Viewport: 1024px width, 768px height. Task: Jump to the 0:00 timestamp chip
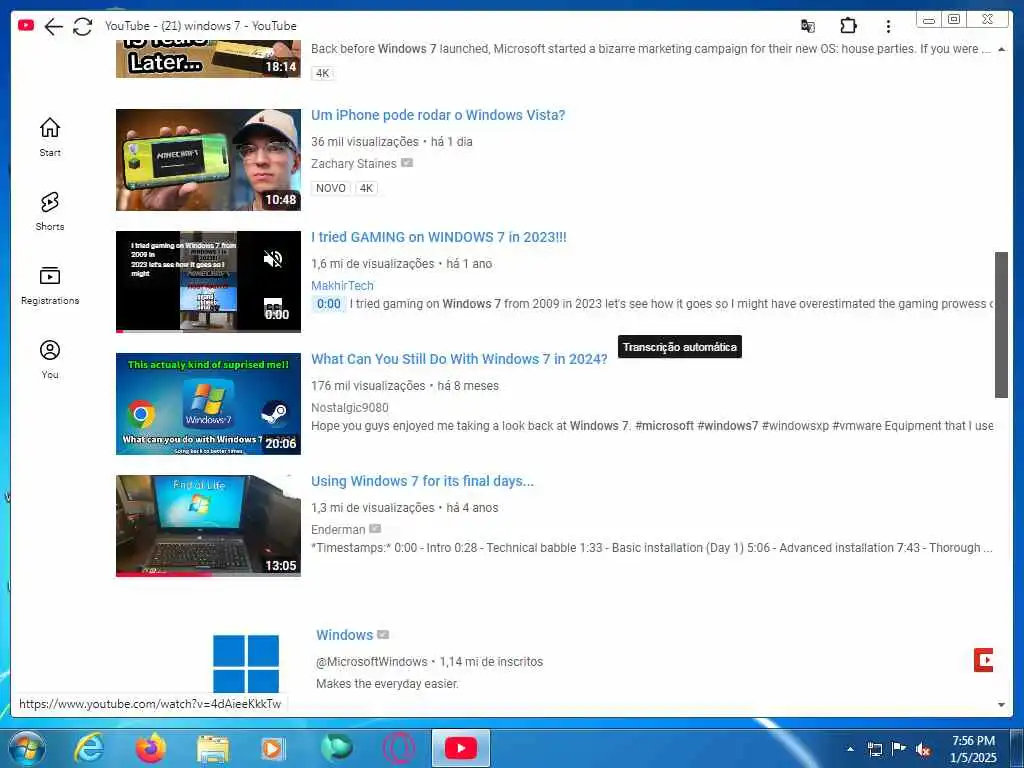(328, 304)
